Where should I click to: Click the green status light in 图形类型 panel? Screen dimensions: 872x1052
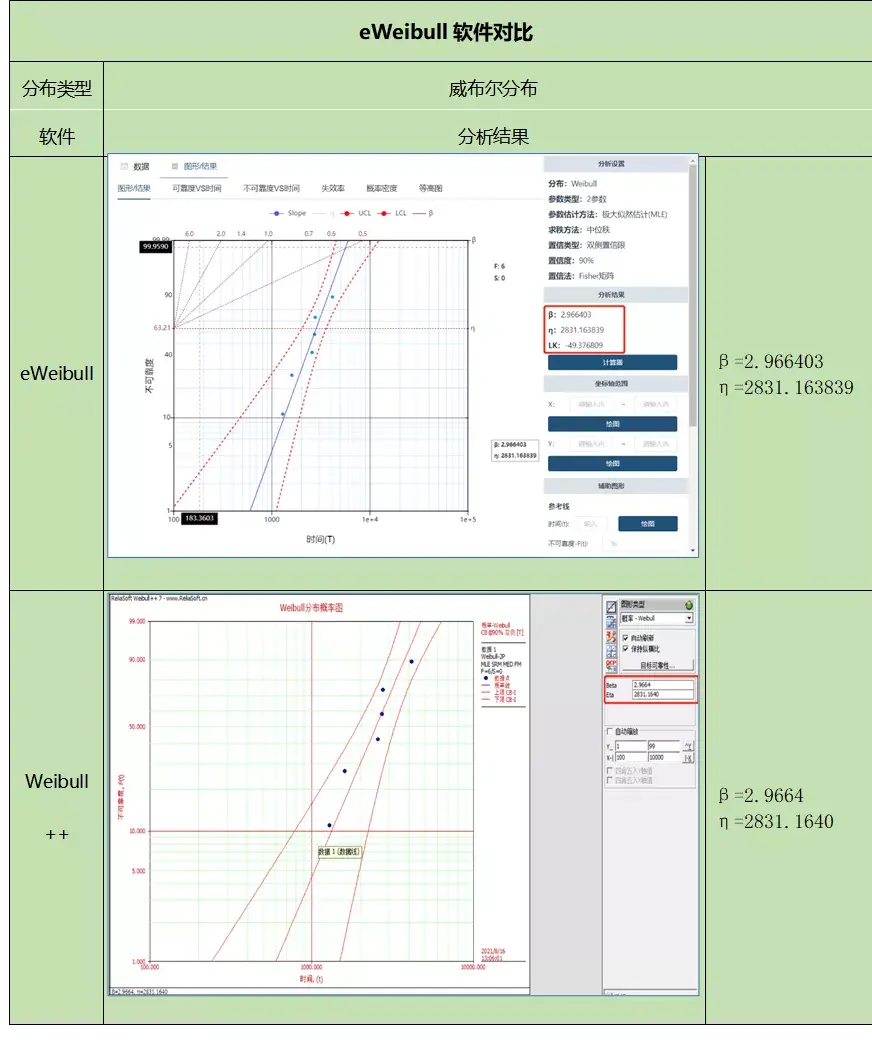[690, 603]
